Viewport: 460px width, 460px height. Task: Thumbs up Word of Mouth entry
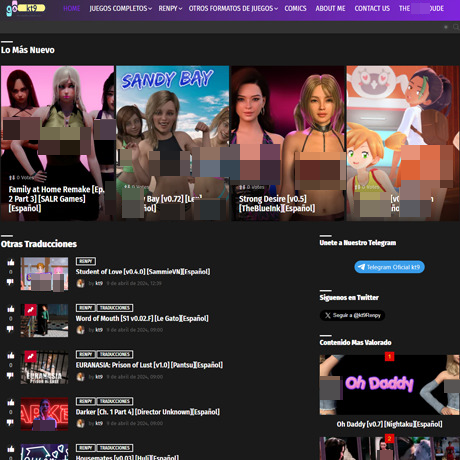(x=11, y=309)
